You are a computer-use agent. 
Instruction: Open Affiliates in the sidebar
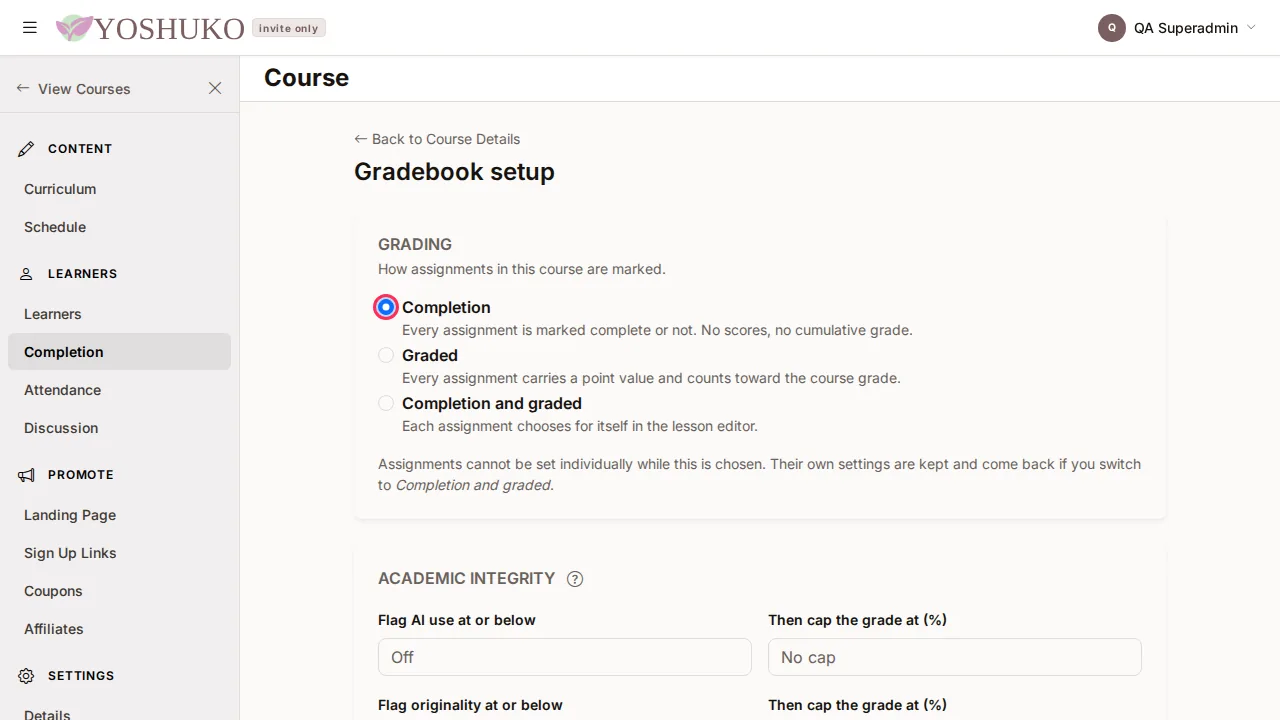pyautogui.click(x=119, y=629)
